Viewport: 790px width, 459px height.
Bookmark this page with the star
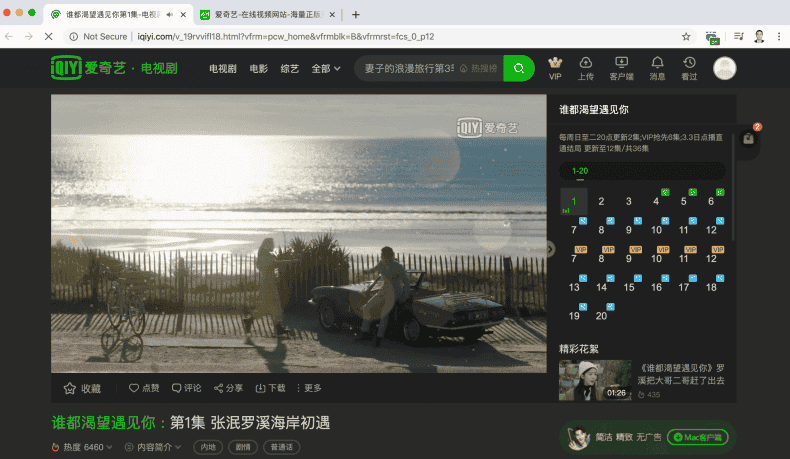pyautogui.click(x=686, y=36)
